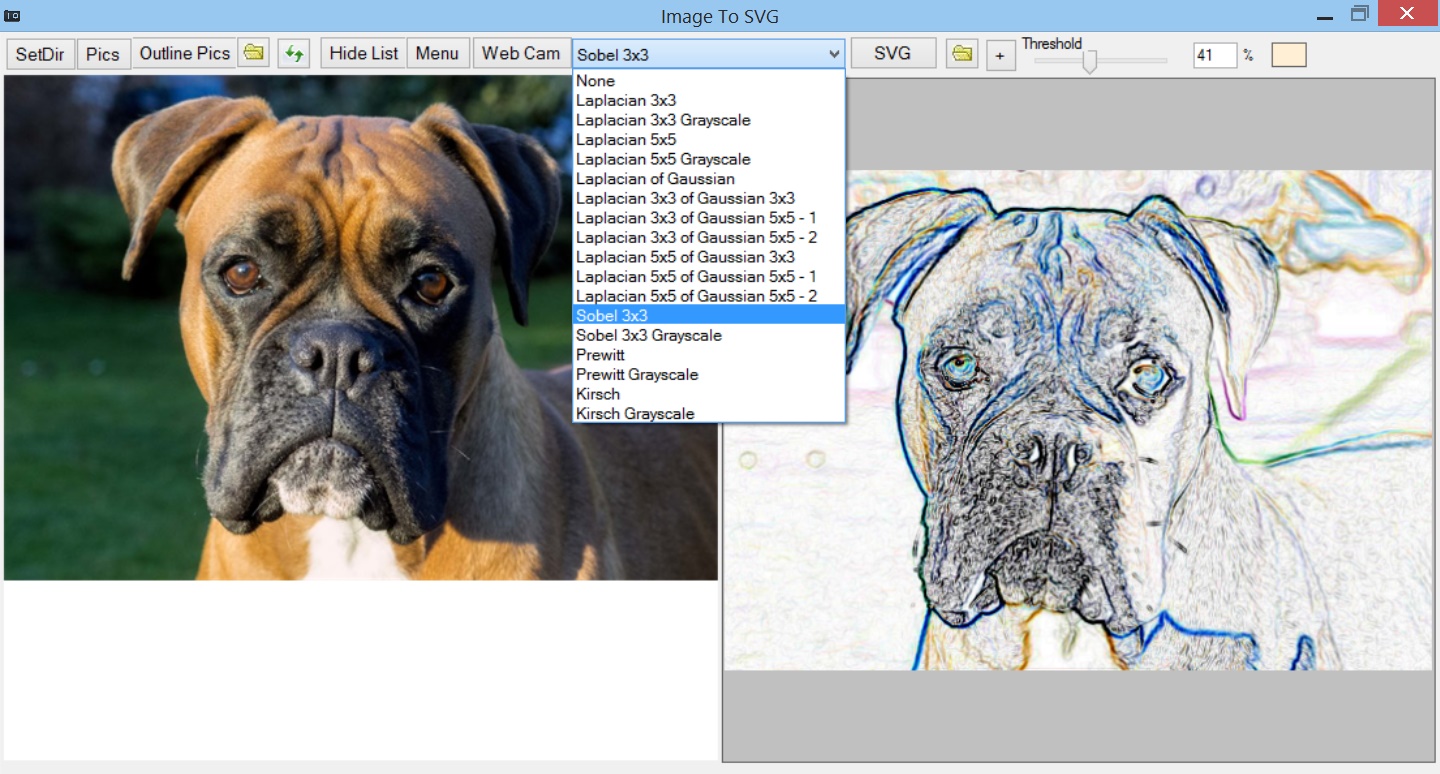Click the Outline Pics button

tap(184, 54)
